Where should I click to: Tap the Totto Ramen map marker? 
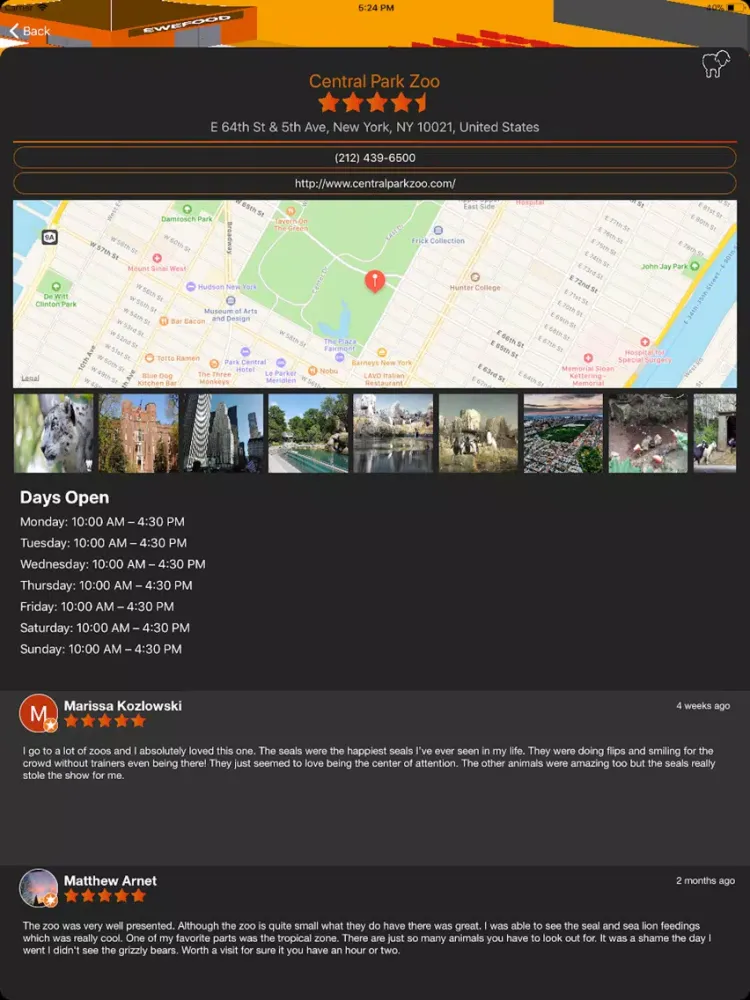(x=149, y=358)
